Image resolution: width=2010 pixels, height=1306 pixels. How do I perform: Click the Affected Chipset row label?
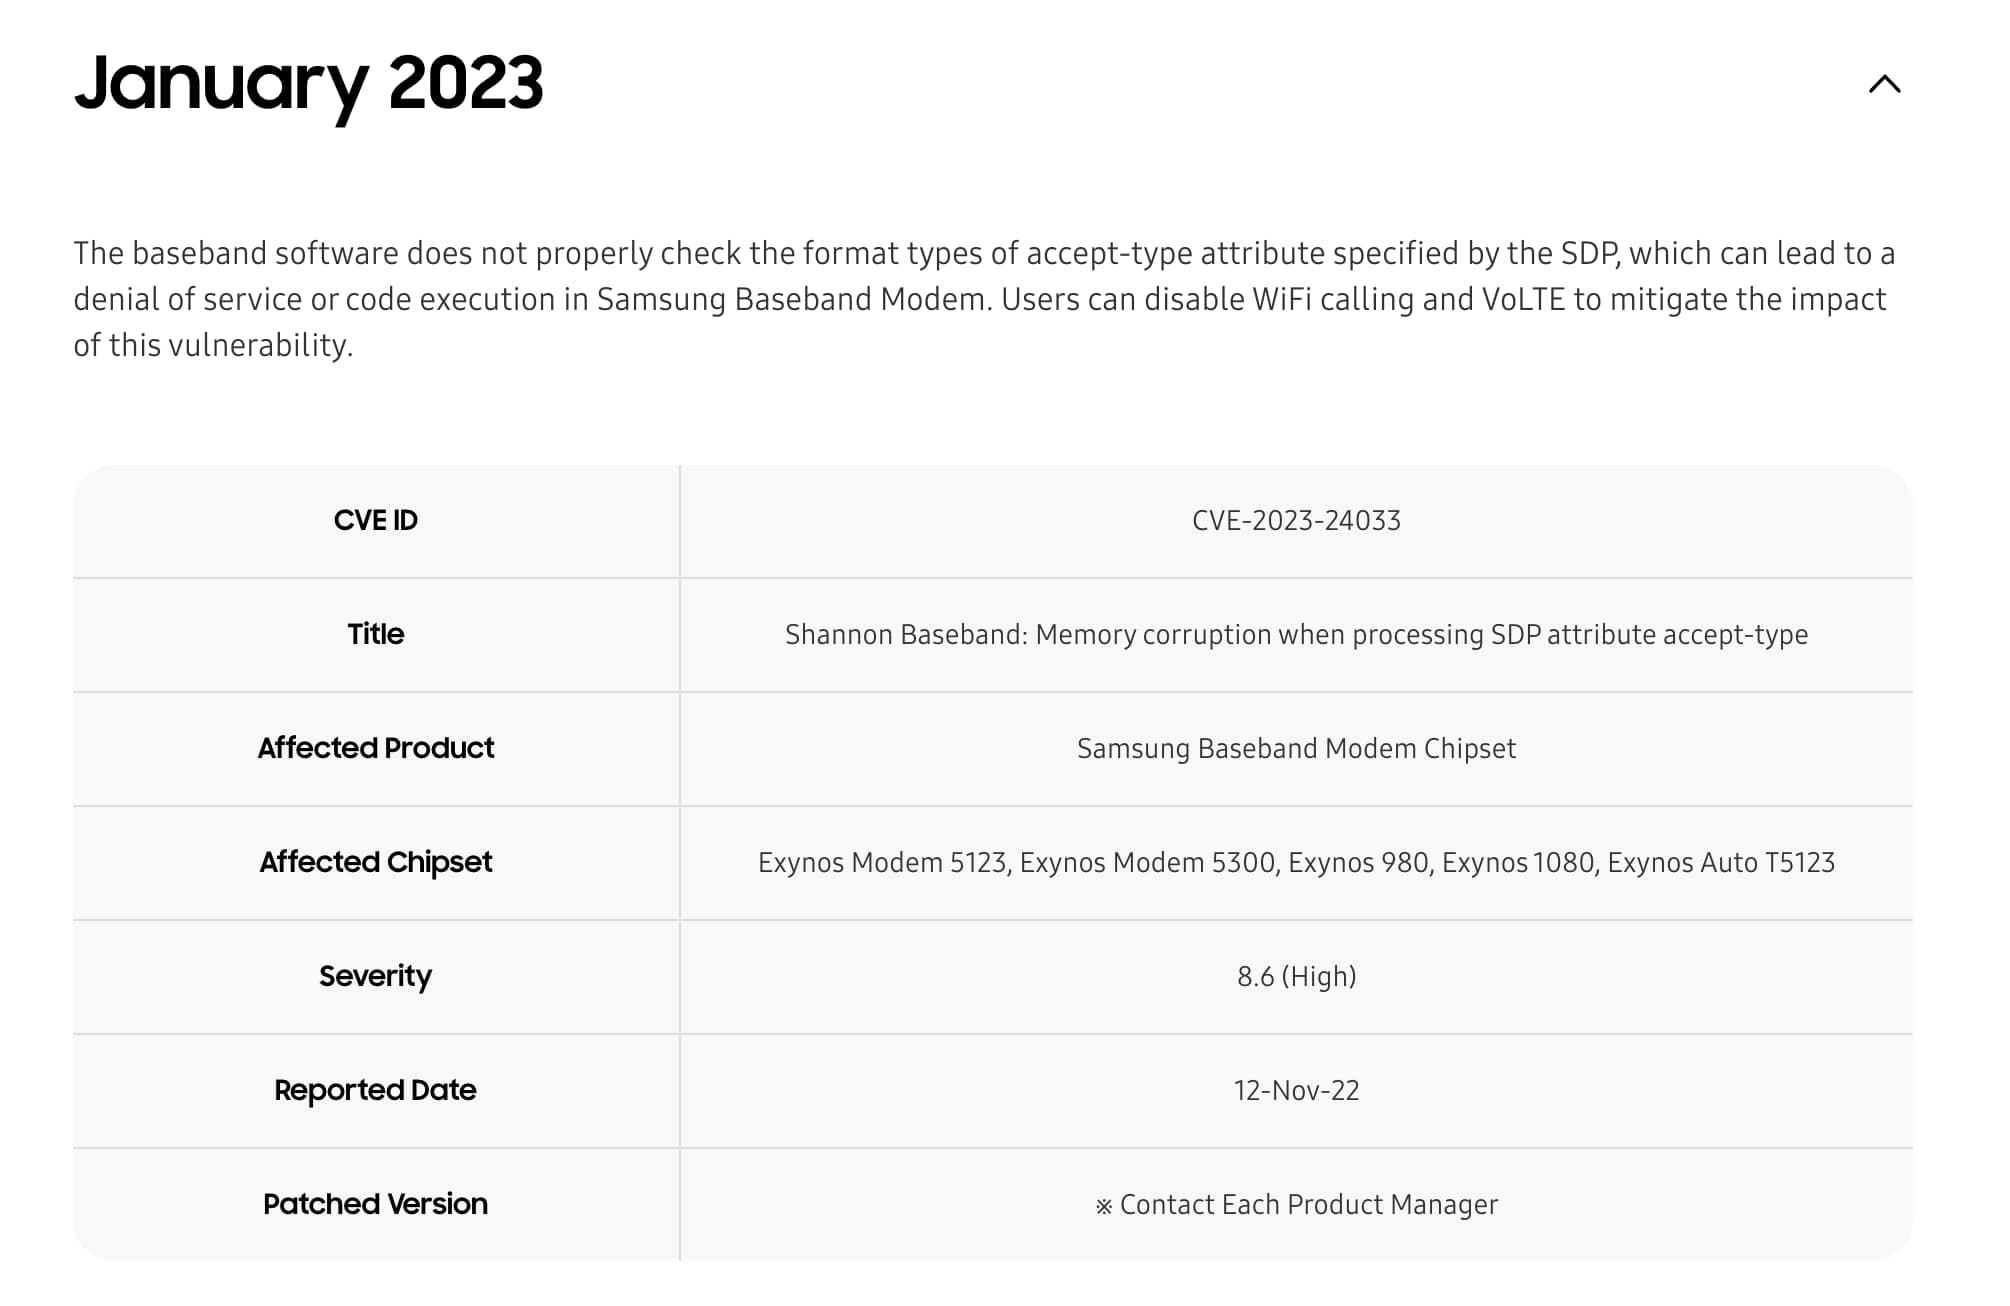pyautogui.click(x=374, y=862)
